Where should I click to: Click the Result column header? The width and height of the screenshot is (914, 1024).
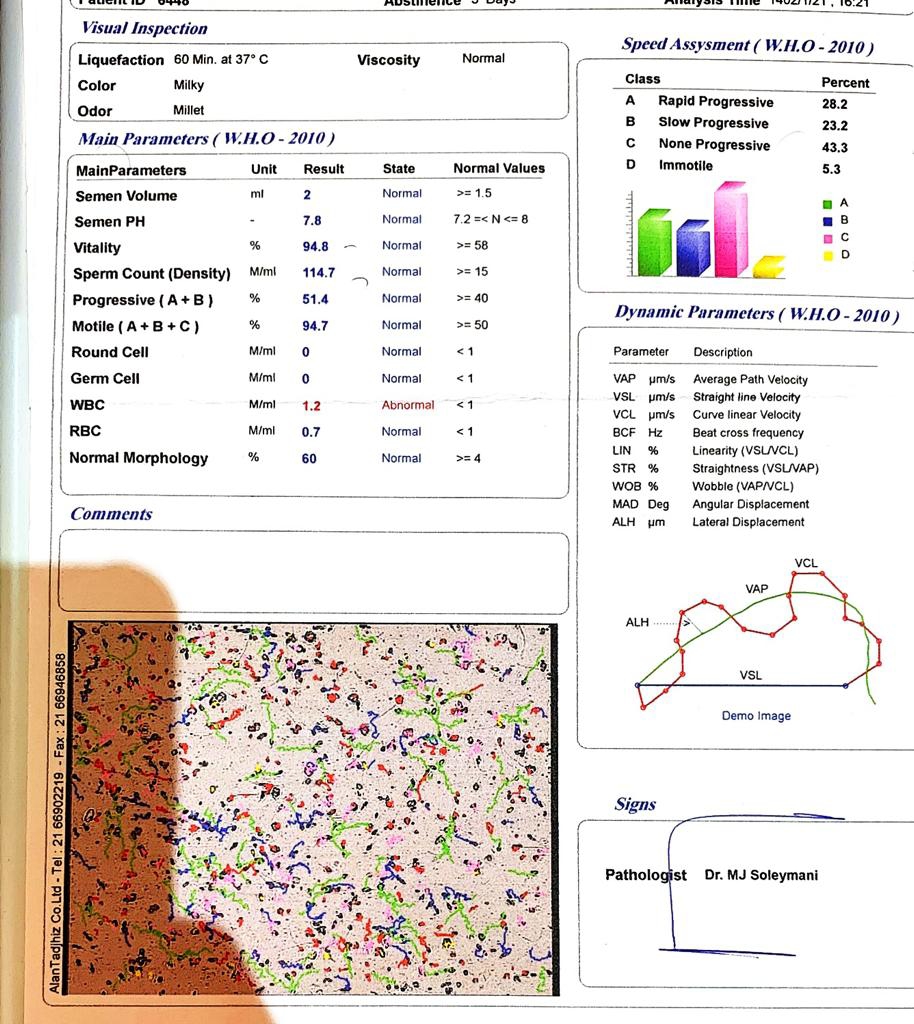323,169
